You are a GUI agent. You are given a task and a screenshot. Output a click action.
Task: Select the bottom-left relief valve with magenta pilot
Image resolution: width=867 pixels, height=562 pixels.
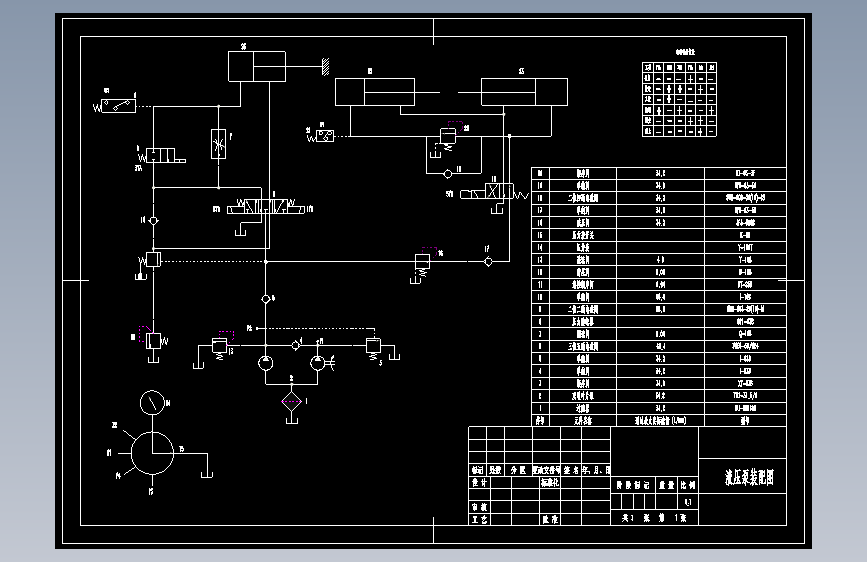[x=153, y=341]
